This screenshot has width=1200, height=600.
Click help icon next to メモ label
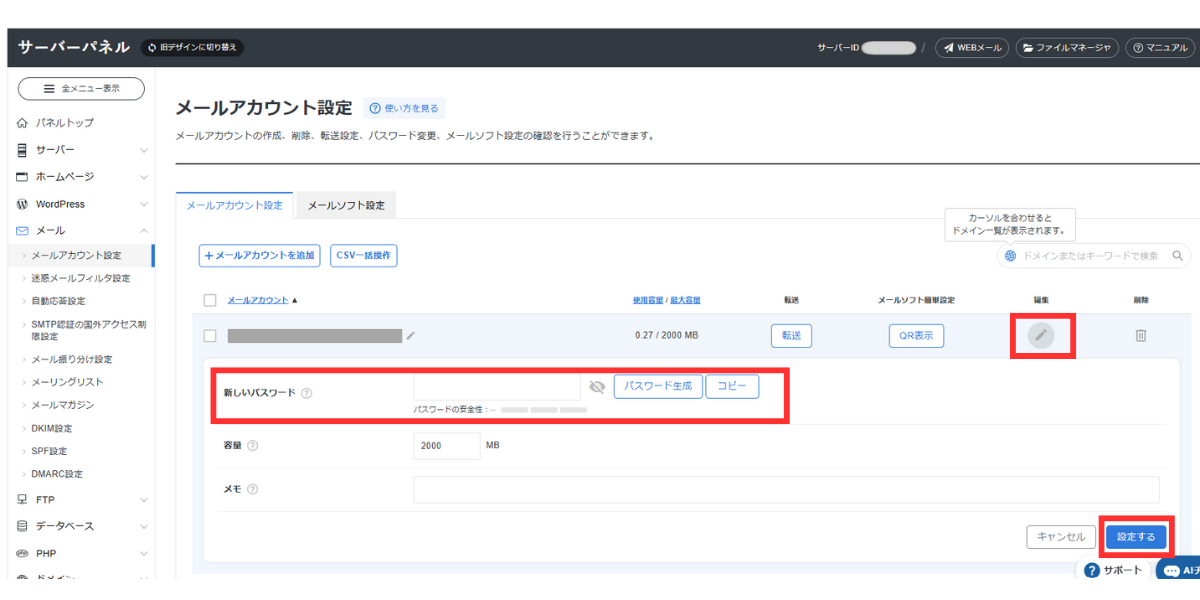[x=252, y=489]
